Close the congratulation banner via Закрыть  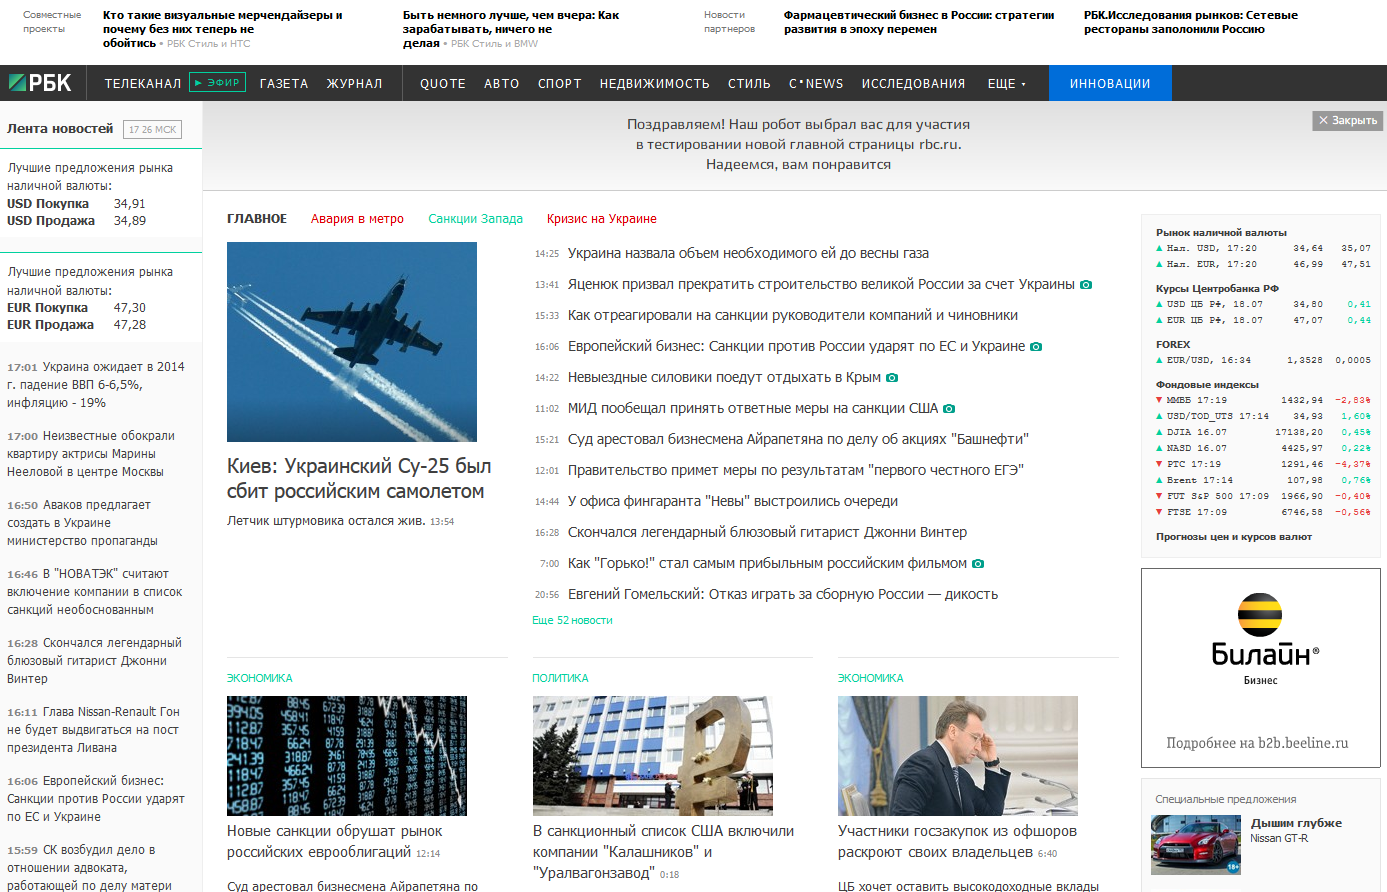[1349, 120]
